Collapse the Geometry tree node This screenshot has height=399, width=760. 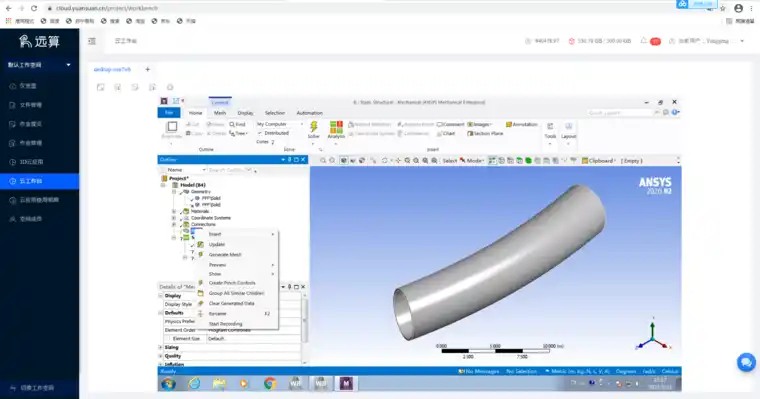[174, 192]
